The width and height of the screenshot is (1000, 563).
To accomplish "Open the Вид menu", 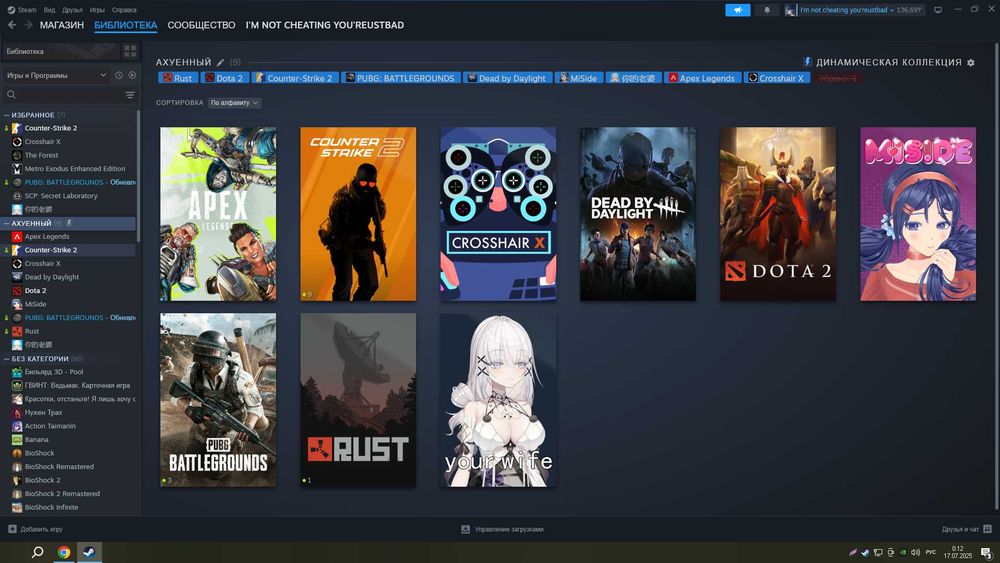I will point(49,10).
